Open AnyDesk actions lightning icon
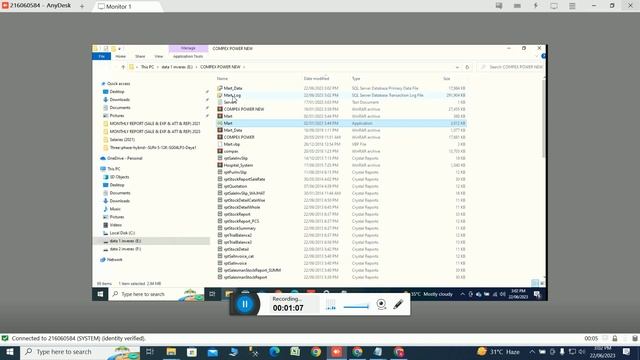This screenshot has height=360, width=640. (x=536, y=6)
